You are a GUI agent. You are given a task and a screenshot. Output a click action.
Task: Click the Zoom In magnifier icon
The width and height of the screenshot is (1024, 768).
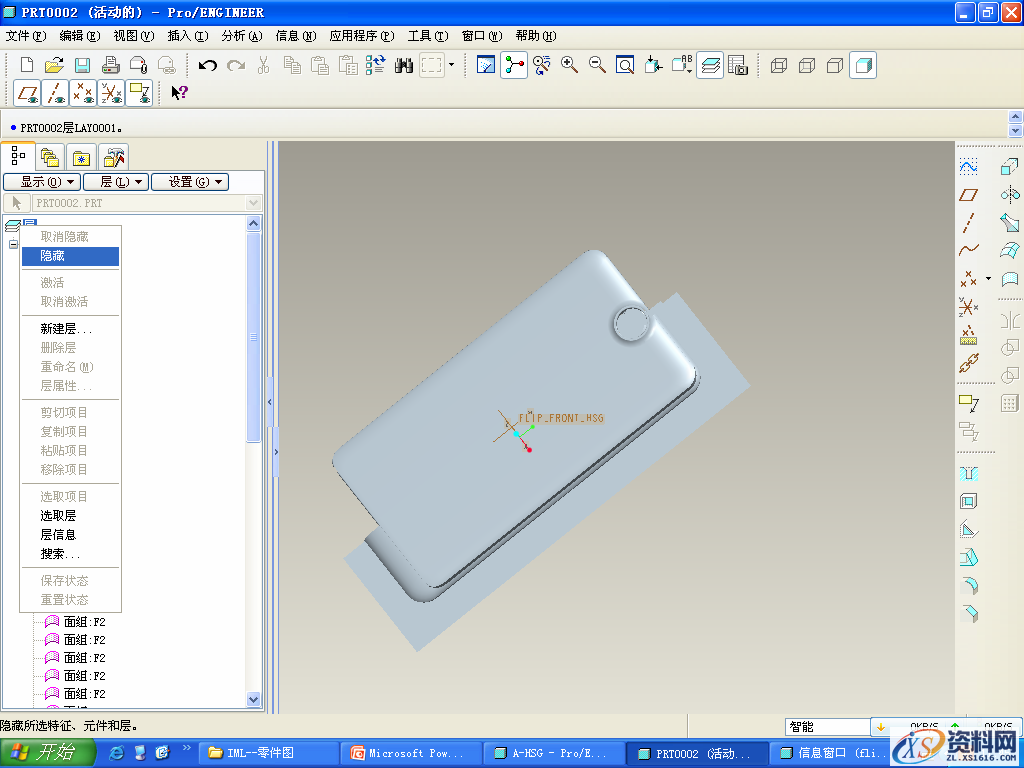(570, 65)
